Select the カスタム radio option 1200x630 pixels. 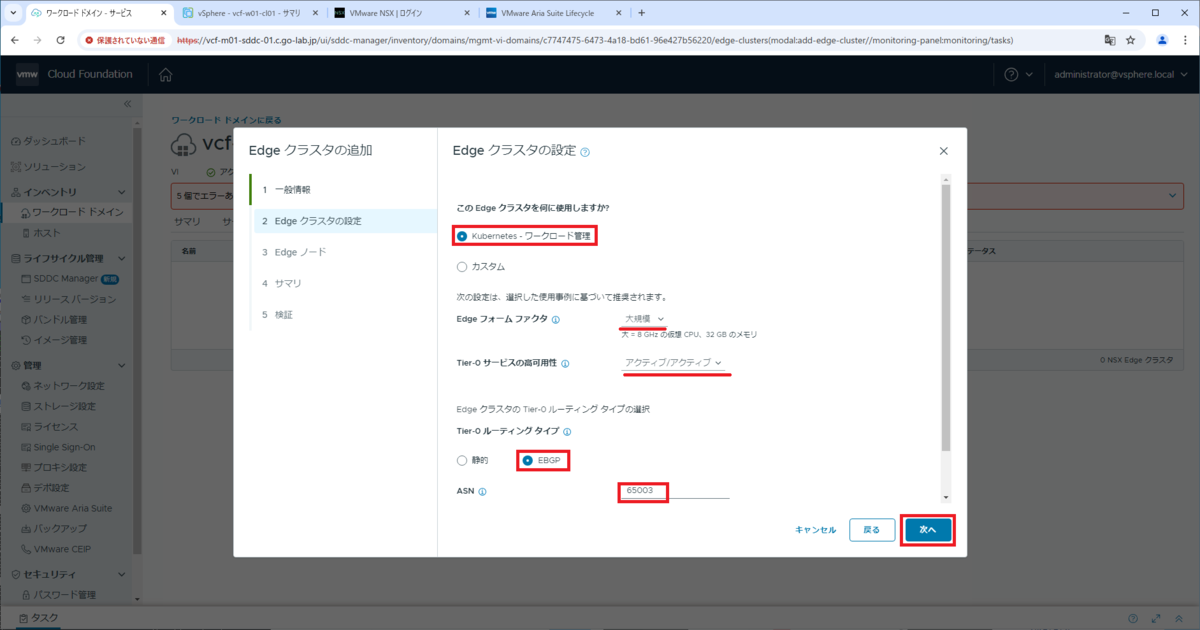click(462, 267)
